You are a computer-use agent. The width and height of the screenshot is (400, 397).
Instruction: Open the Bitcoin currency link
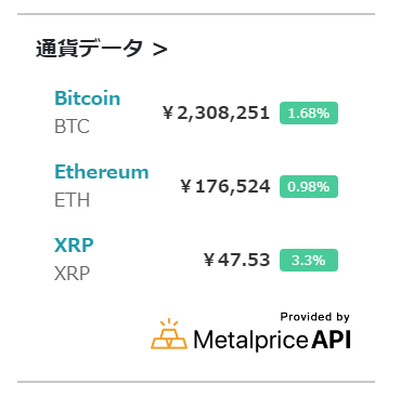tap(87, 98)
